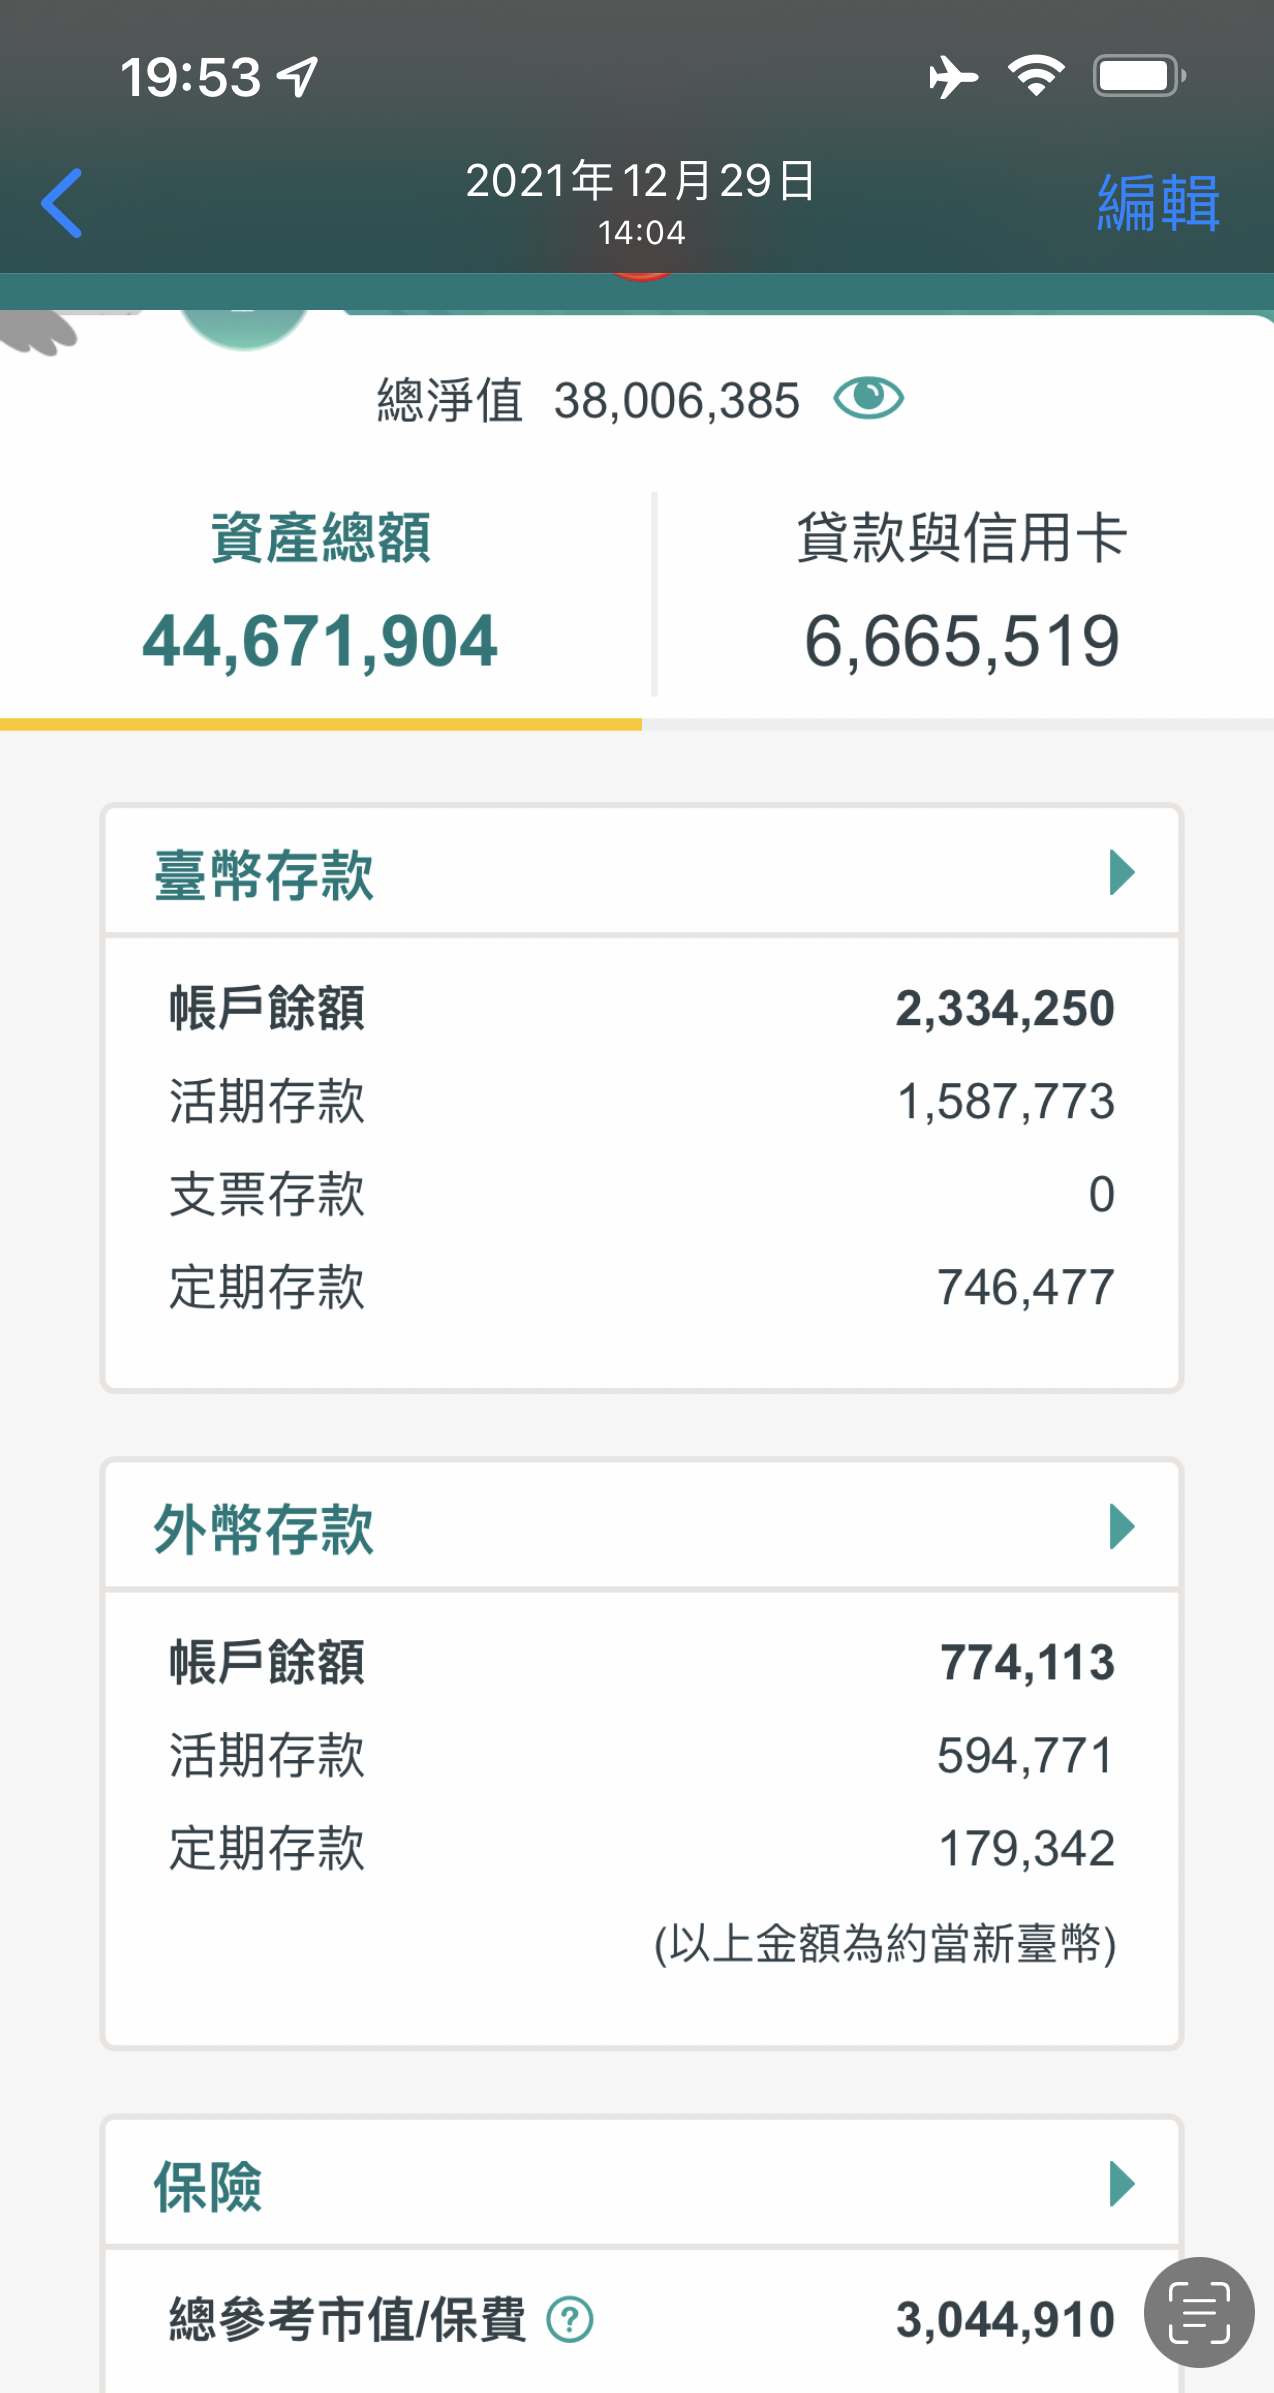
Task: Expand the 臺幣存款 section arrow
Action: 1121,873
